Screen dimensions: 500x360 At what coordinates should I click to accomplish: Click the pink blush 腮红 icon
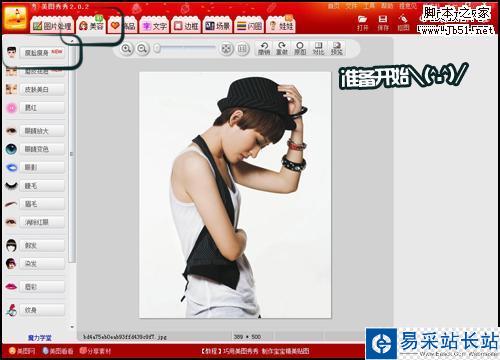pos(11,108)
